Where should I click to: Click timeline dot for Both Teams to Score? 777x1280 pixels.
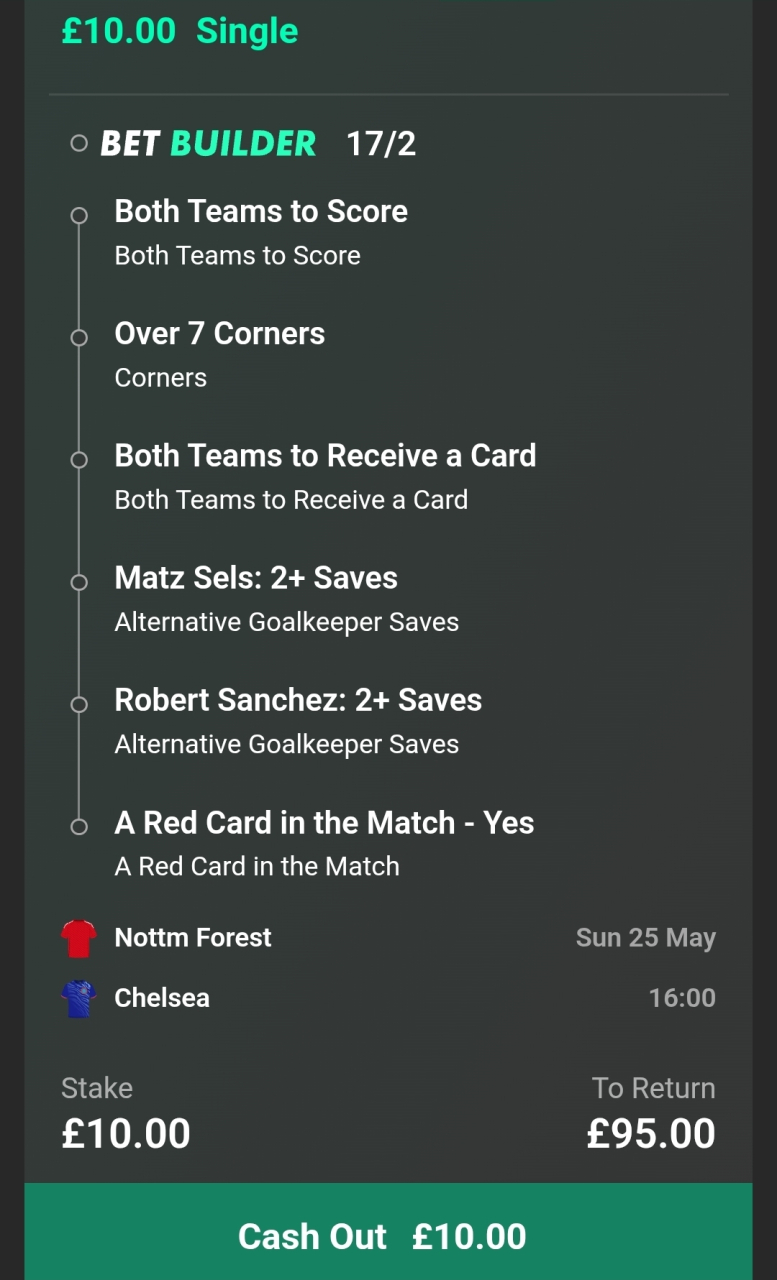[79, 215]
